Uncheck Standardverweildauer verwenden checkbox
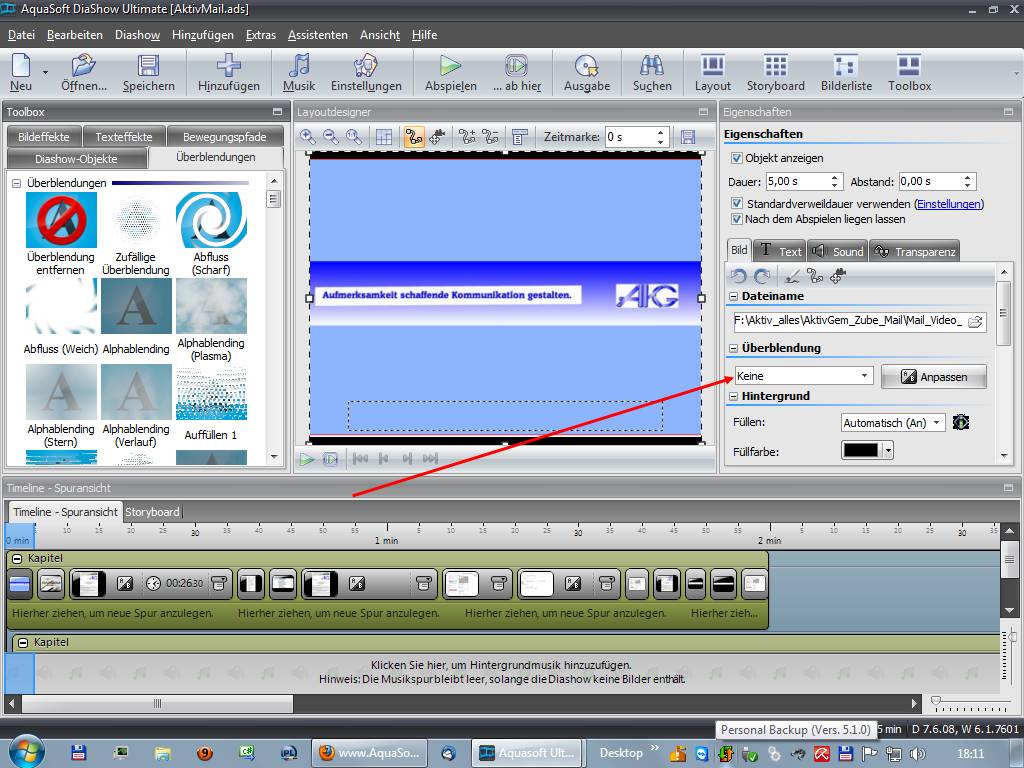 coord(737,204)
